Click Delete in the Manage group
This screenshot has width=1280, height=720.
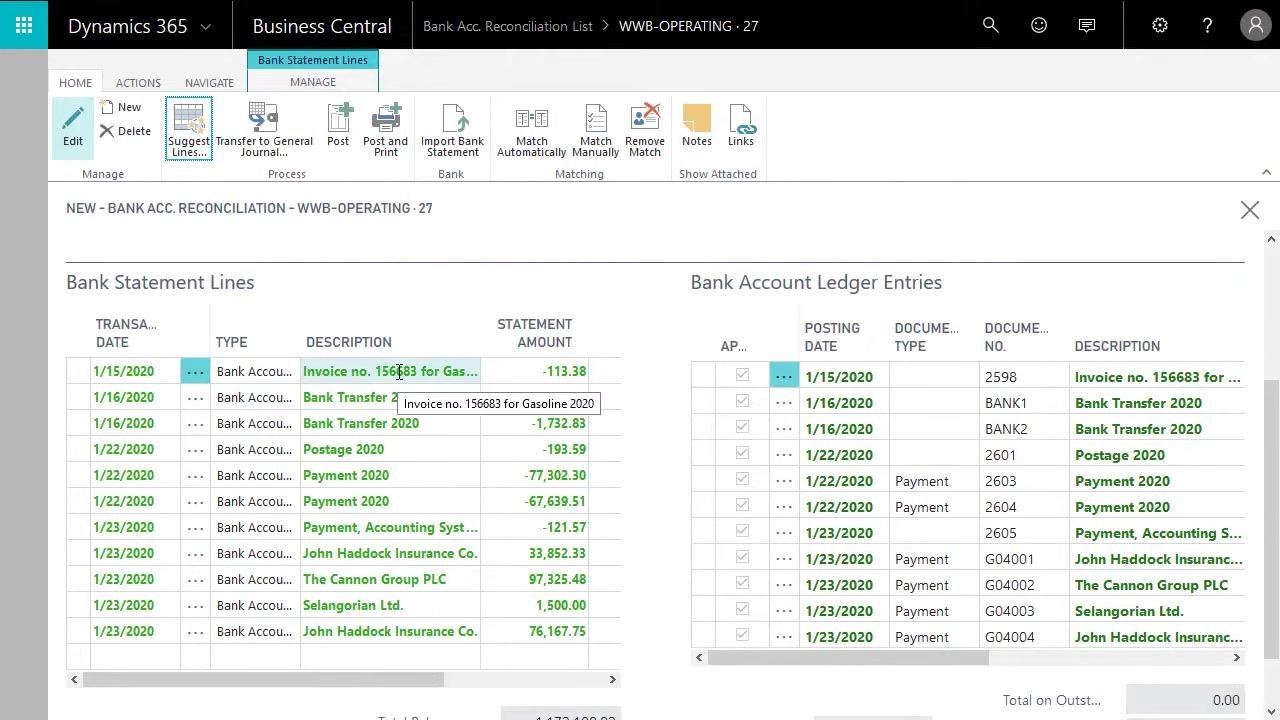point(125,131)
